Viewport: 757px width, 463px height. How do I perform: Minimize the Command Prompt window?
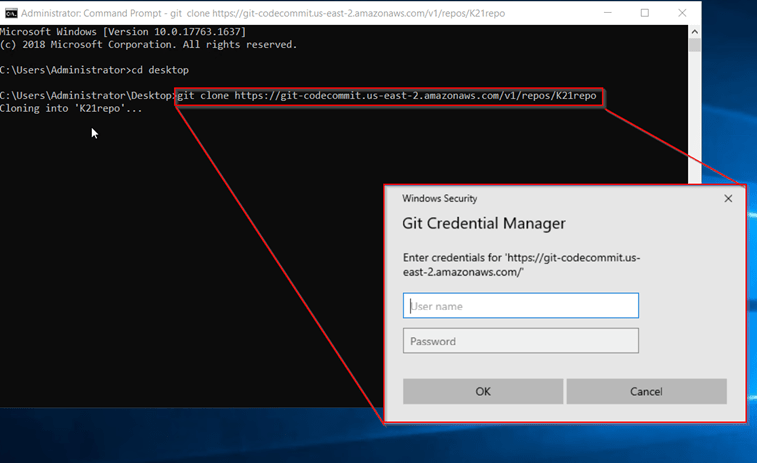(608, 13)
